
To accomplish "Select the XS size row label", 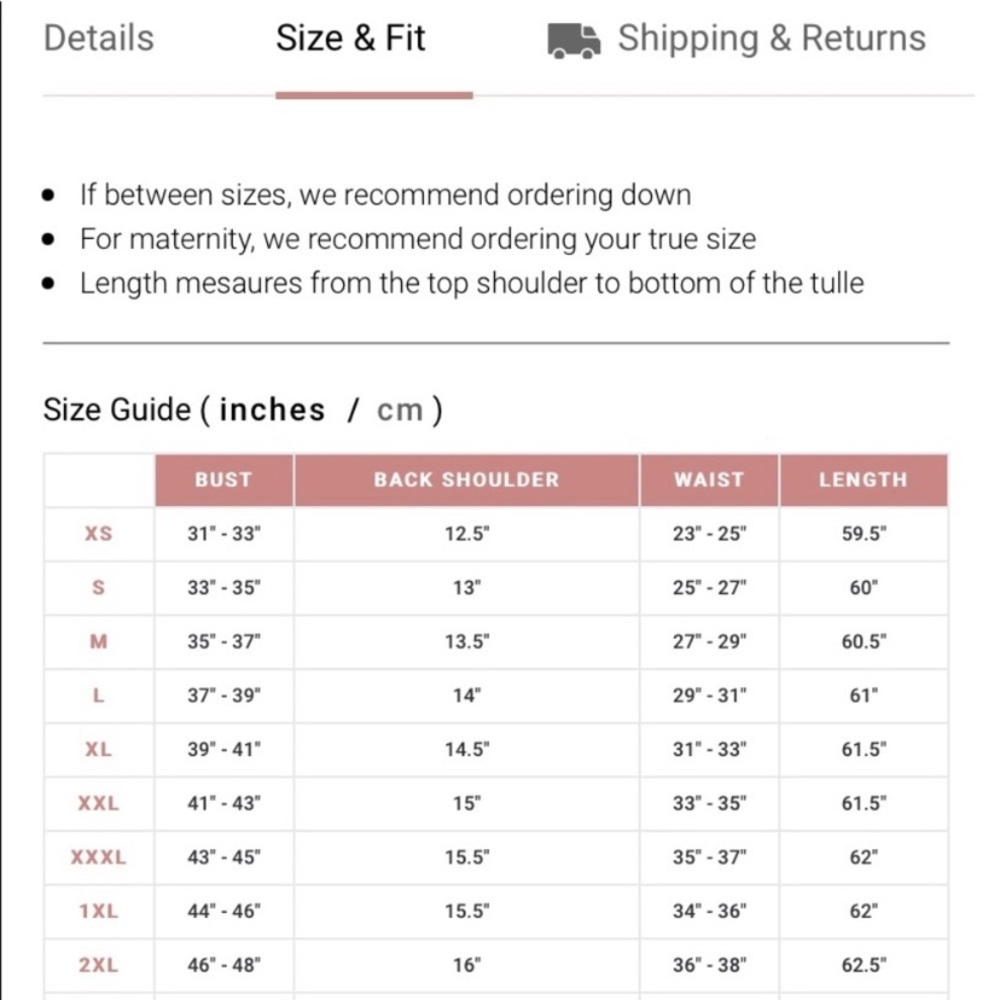I will (98, 533).
